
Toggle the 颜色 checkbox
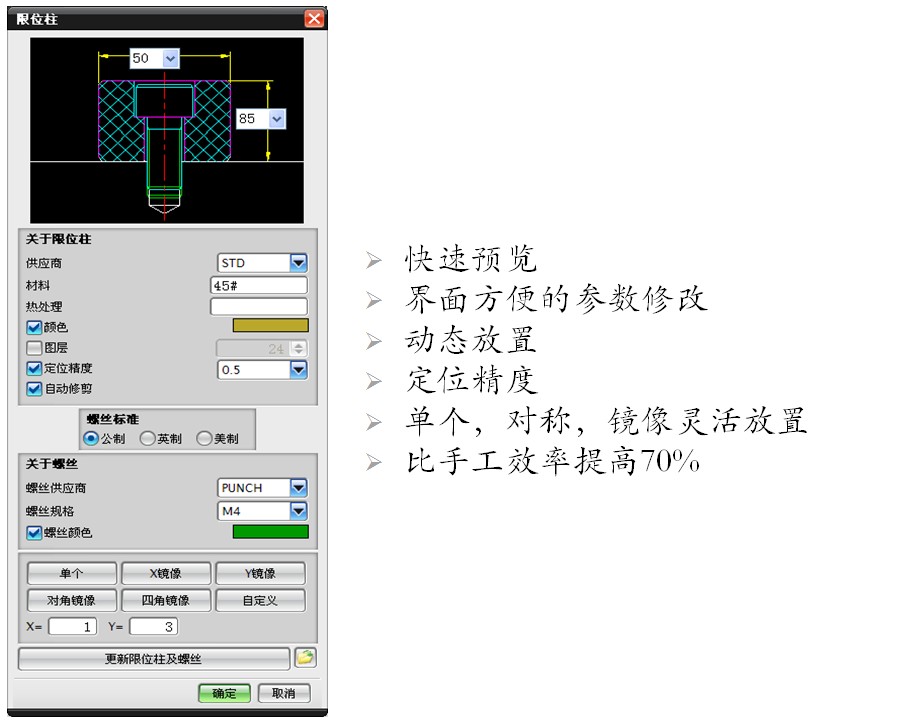pyautogui.click(x=34, y=326)
